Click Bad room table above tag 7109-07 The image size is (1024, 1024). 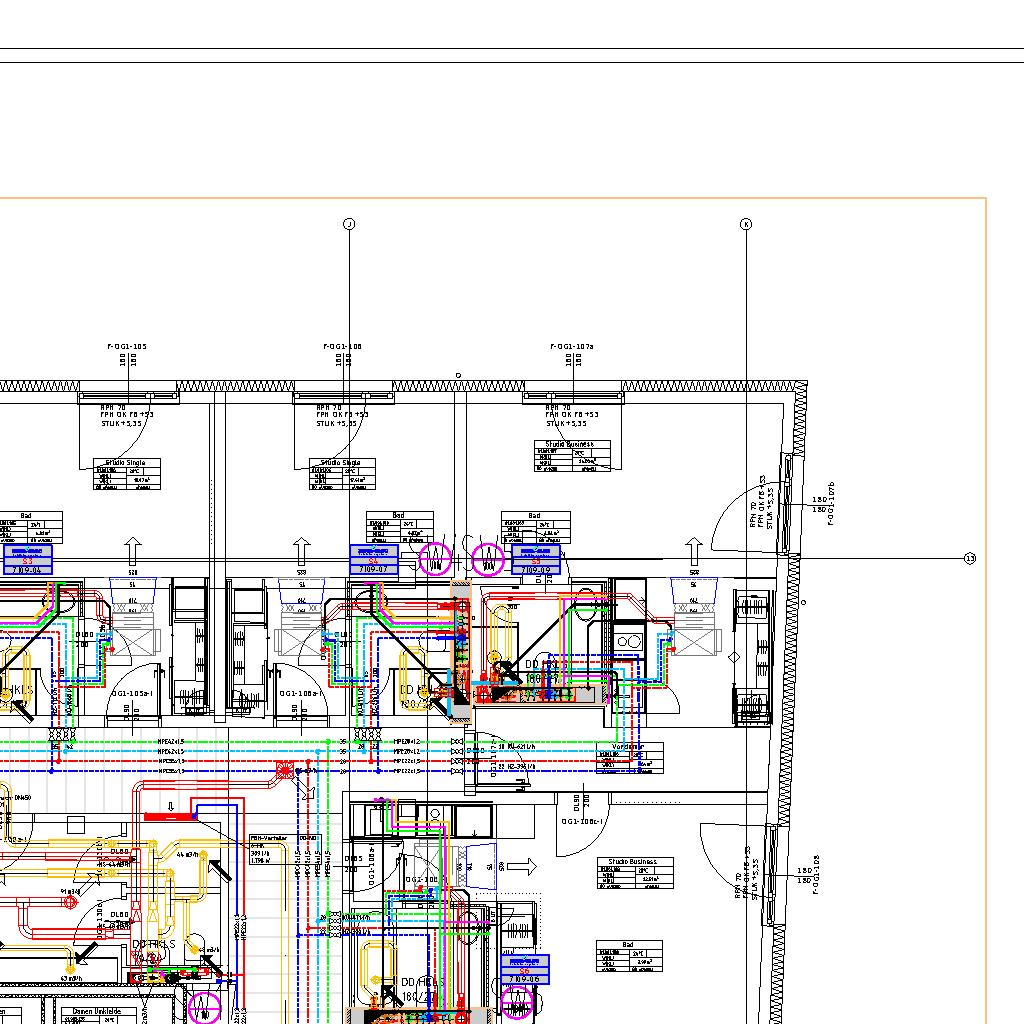(x=400, y=528)
